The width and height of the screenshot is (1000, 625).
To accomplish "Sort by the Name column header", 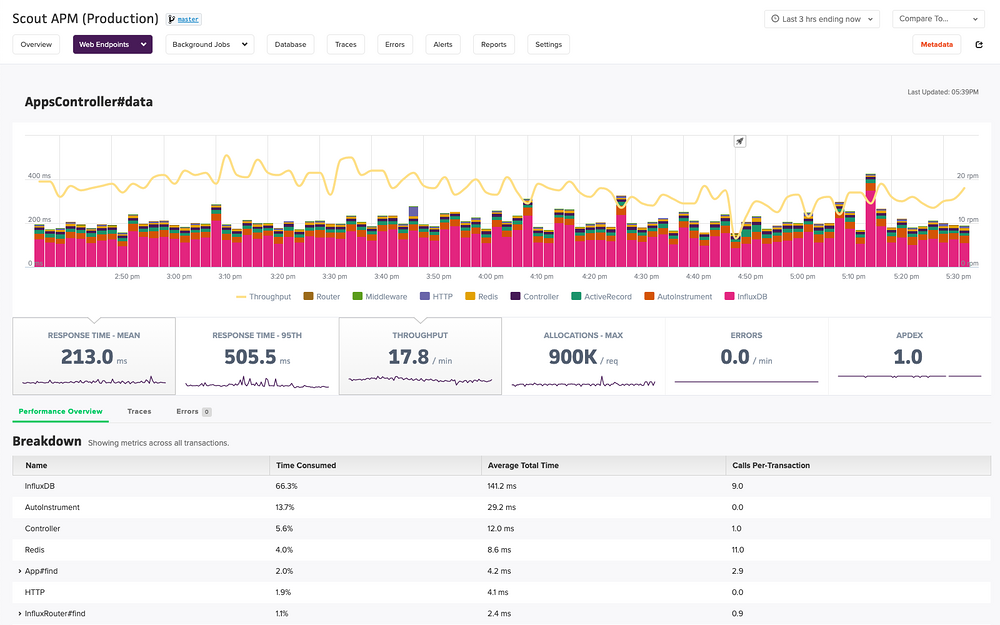I will coord(141,466).
